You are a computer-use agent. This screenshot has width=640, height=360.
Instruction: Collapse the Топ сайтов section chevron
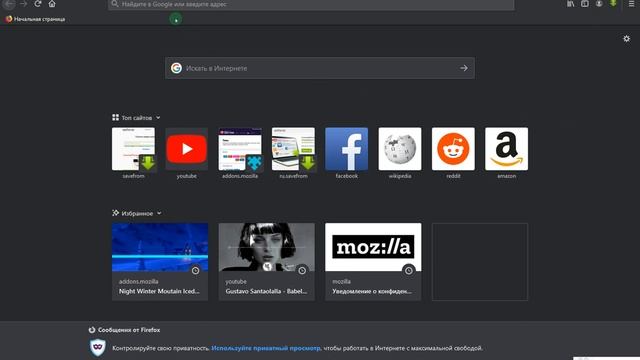158,118
